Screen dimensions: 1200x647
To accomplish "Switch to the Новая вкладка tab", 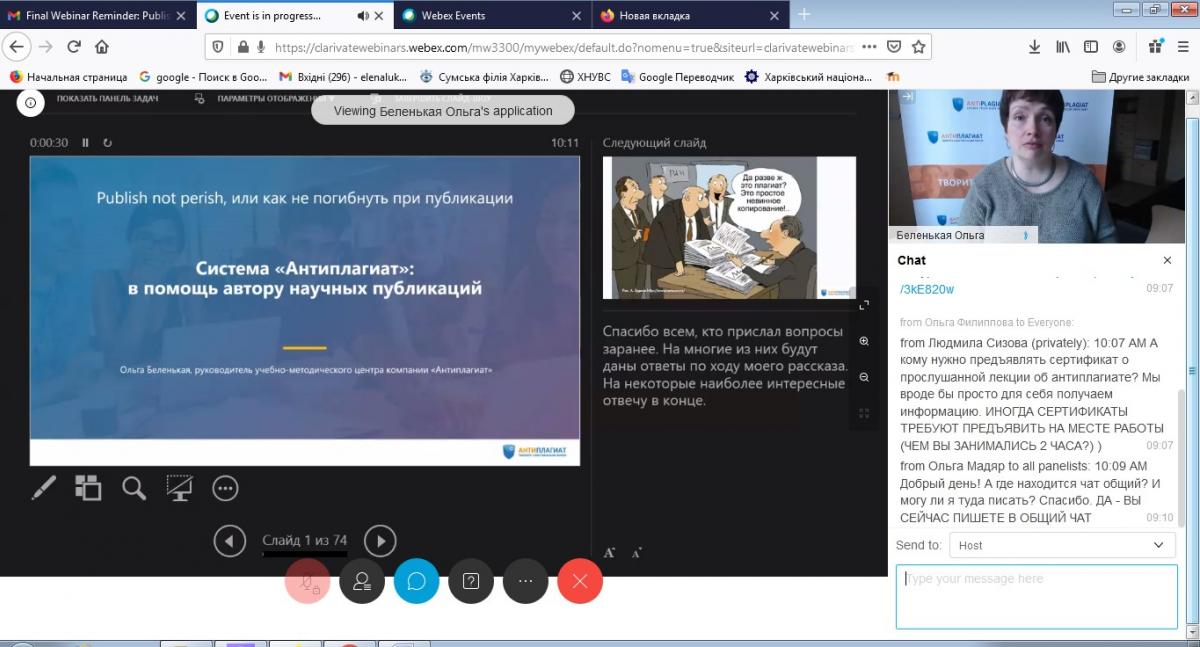I will pyautogui.click(x=655, y=15).
